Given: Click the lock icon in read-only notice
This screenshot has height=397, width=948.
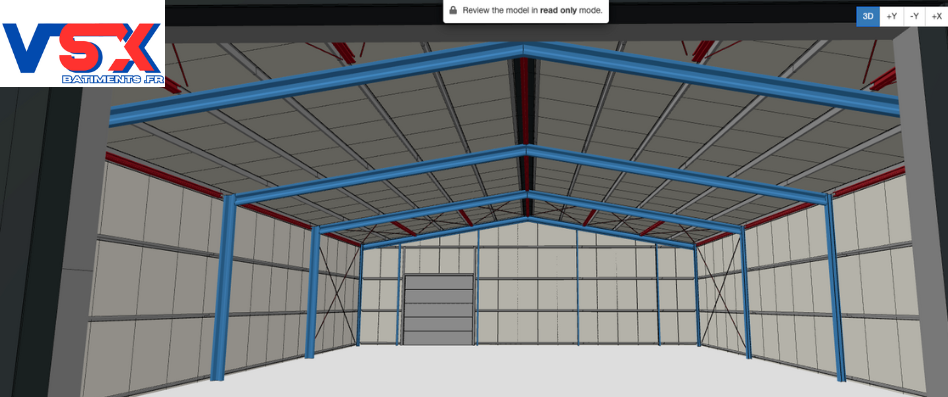Looking at the screenshot, I should click(x=453, y=10).
